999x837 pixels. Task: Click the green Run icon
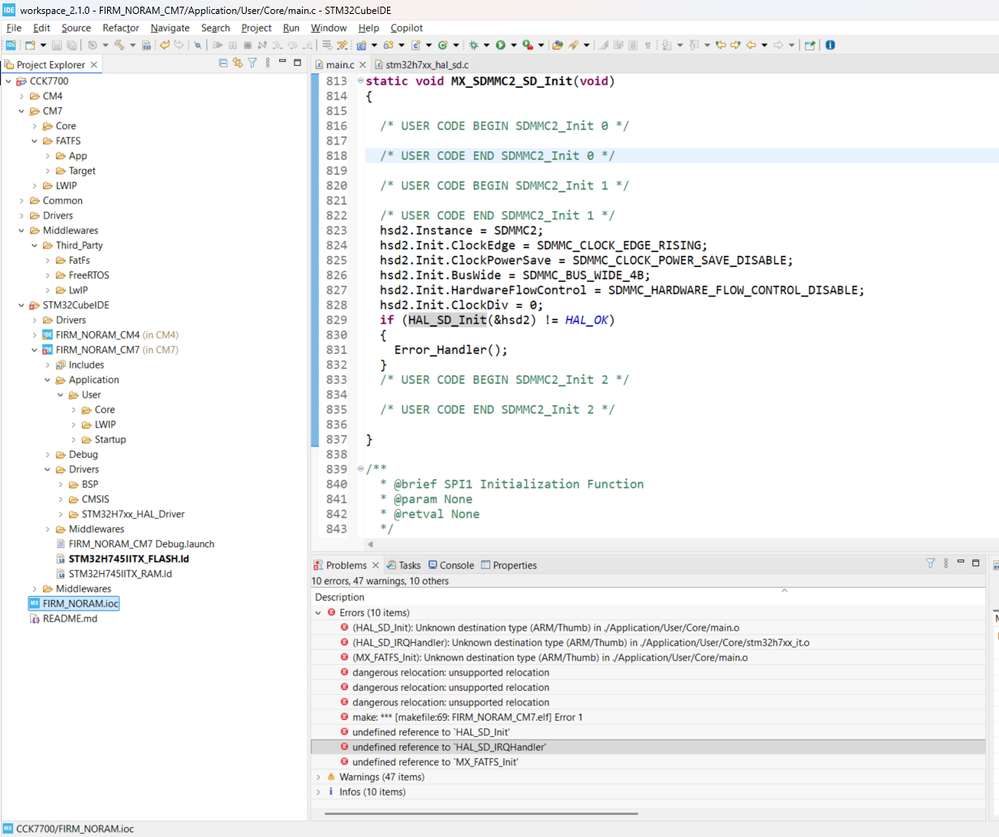pyautogui.click(x=501, y=45)
